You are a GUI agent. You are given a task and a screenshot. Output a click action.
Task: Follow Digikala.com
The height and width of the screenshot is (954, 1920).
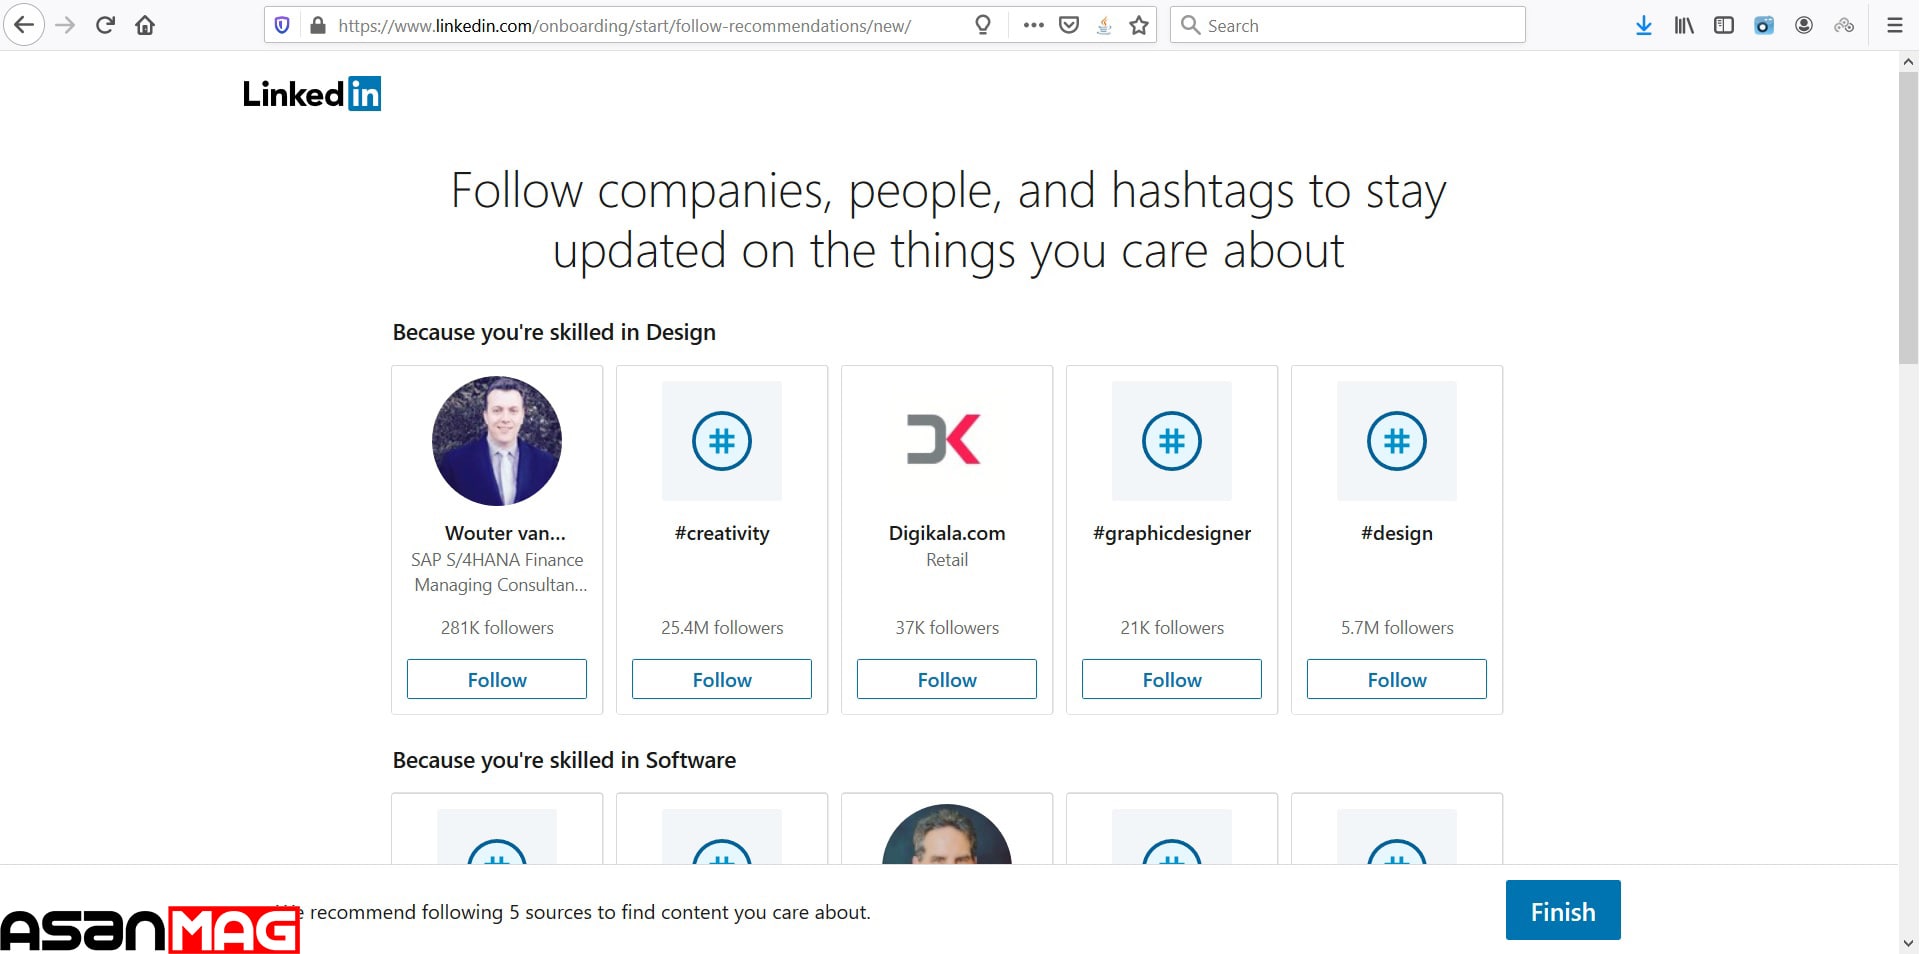(x=947, y=679)
